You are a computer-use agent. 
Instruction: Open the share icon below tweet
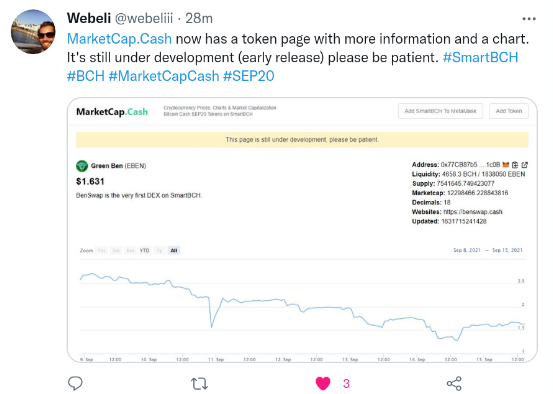point(454,383)
